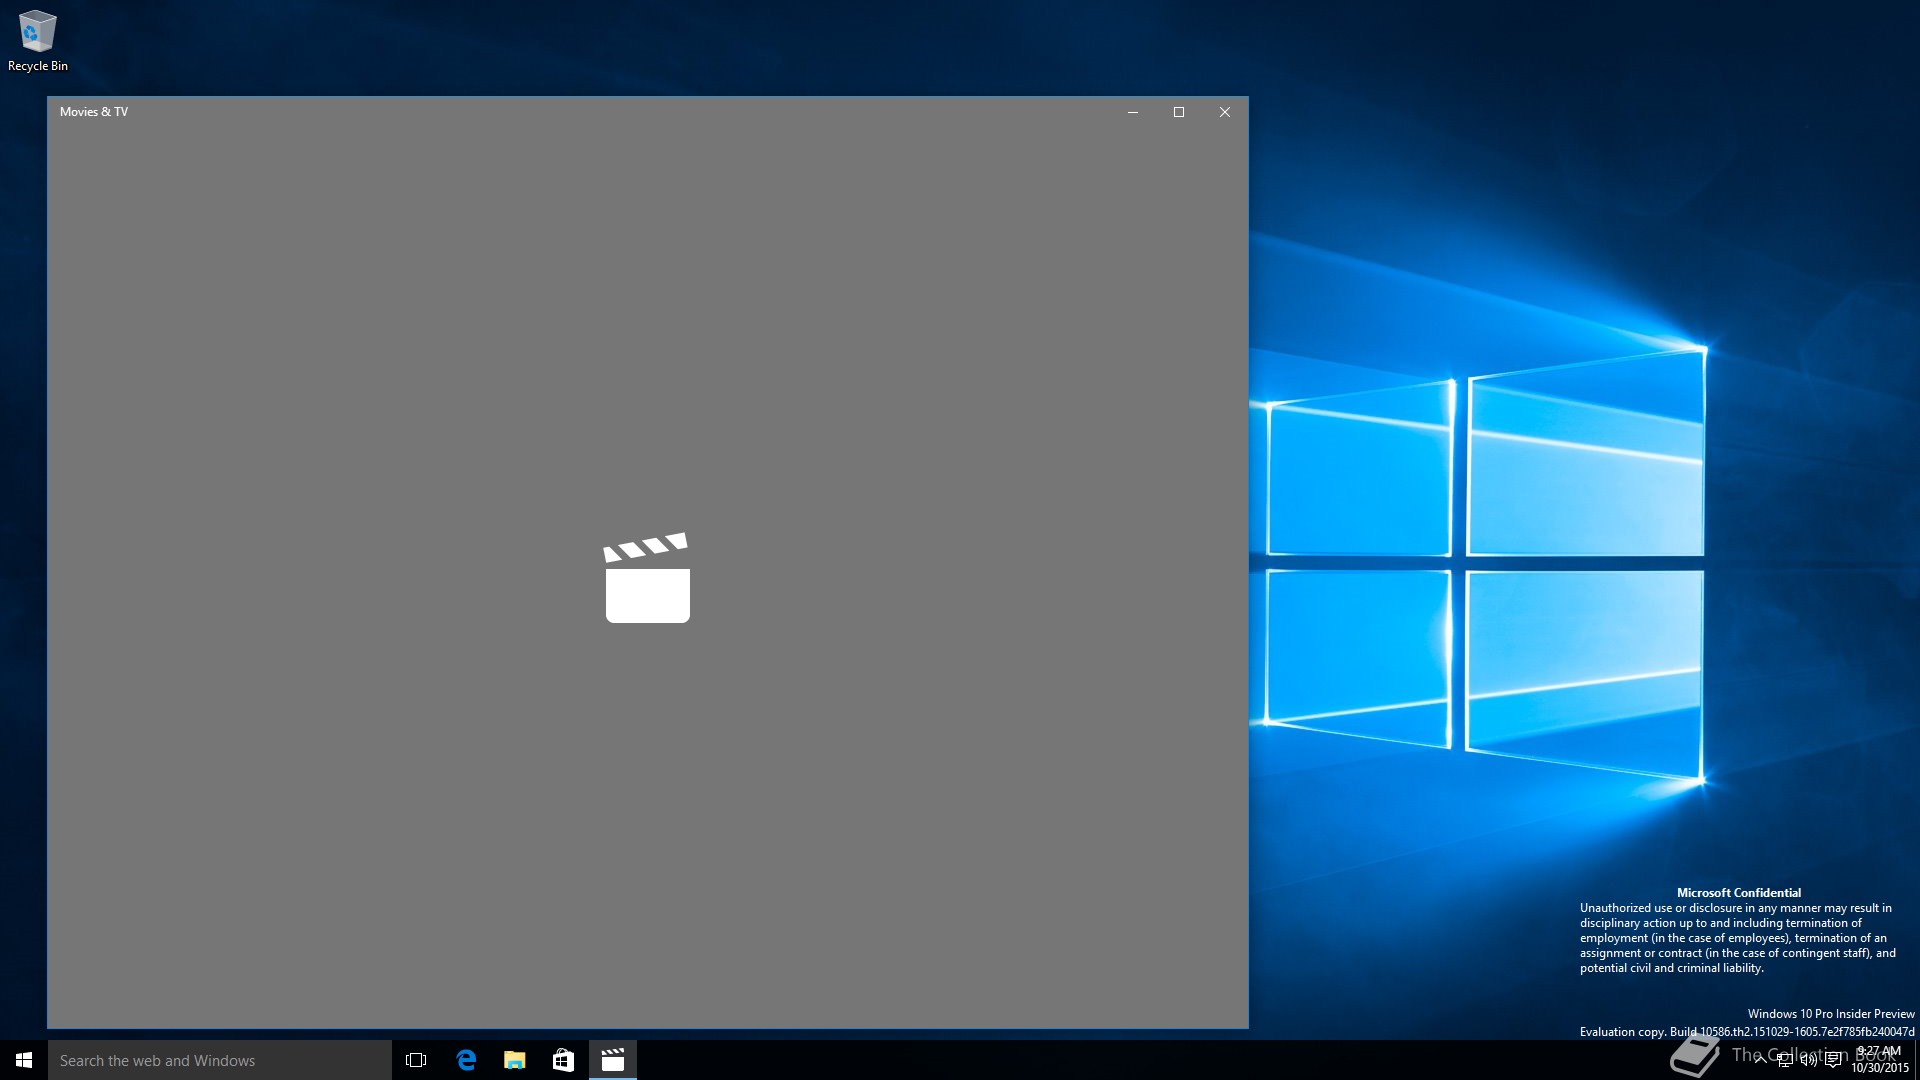1920x1080 pixels.
Task: Open the Action Center notifications icon
Action: (1833, 1060)
